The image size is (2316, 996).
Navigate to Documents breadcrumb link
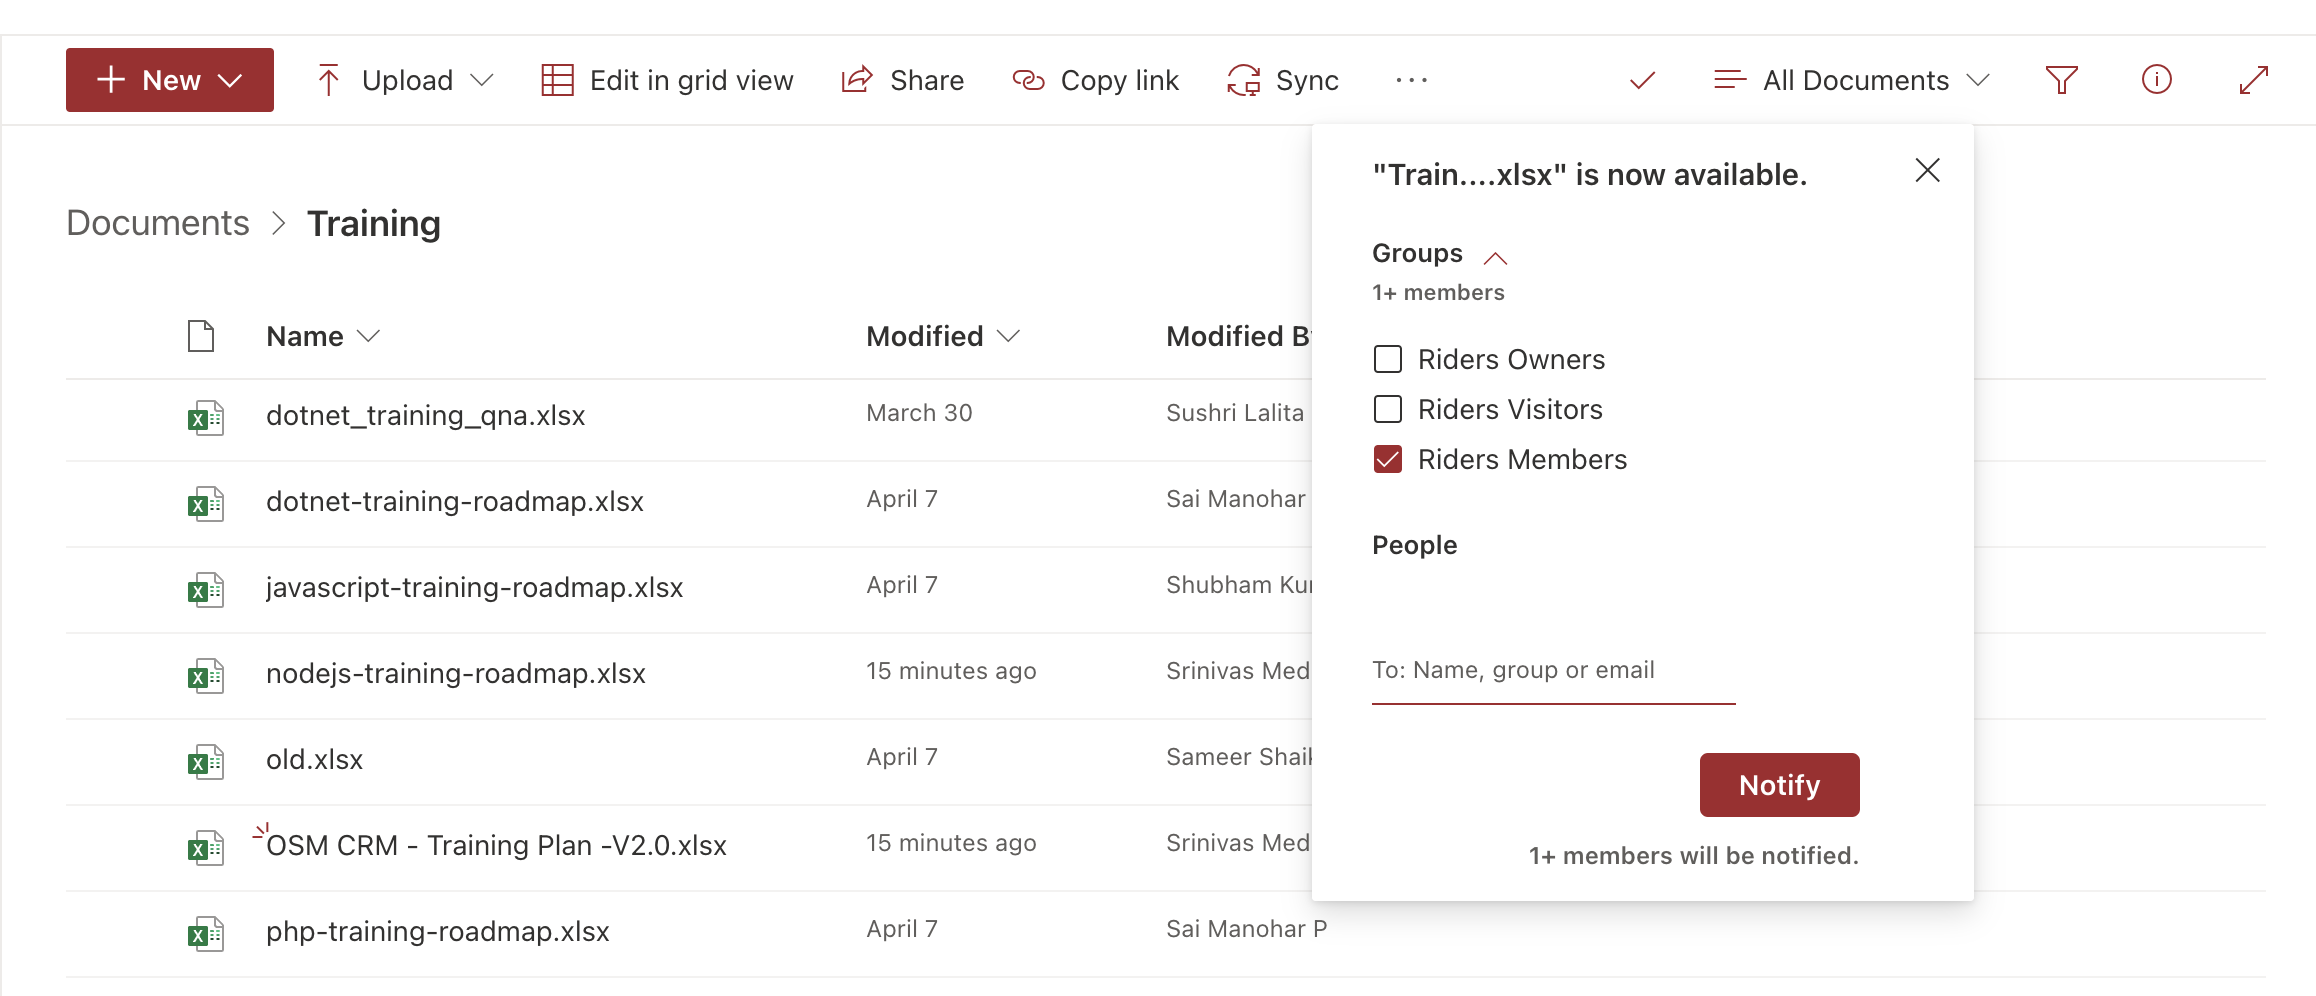pyautogui.click(x=158, y=223)
